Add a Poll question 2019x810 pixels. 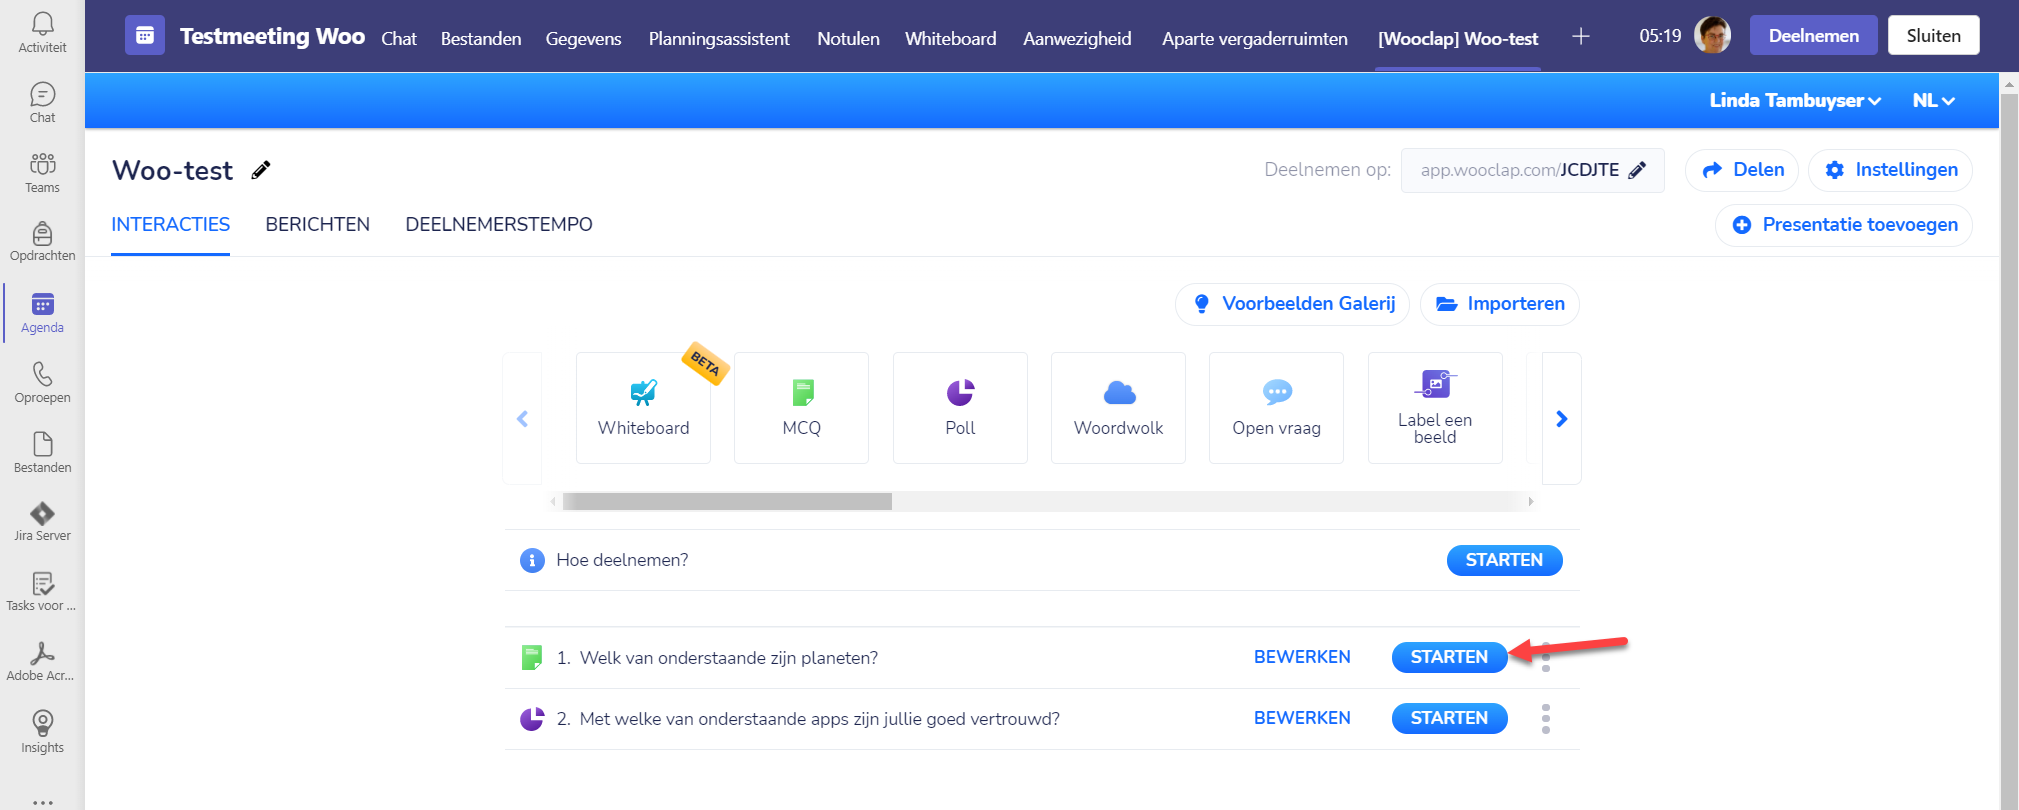[x=960, y=408]
